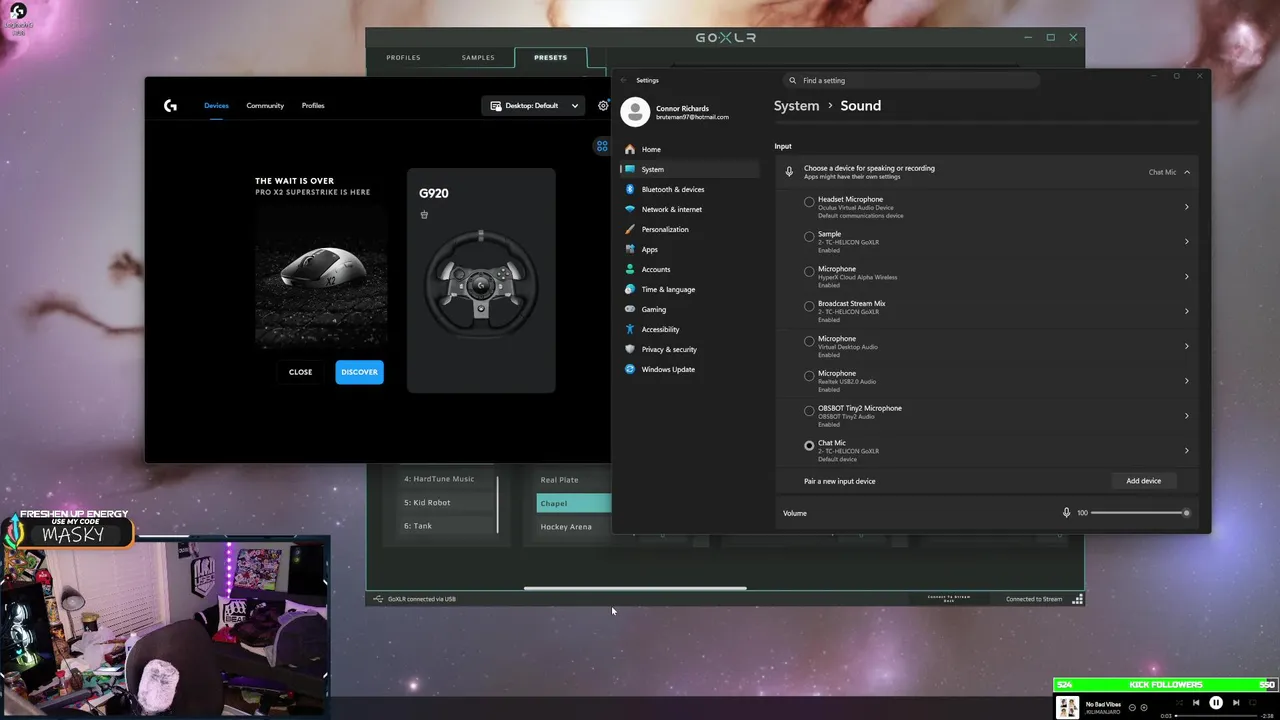Select the G920 racing wheel device card
The image size is (1280, 720).
click(481, 281)
